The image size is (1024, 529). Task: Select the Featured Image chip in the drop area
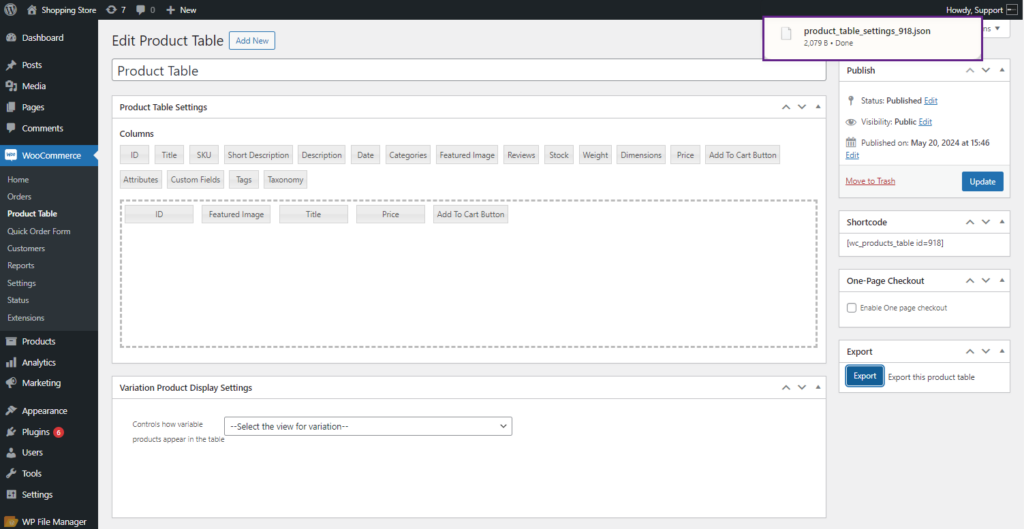point(236,214)
